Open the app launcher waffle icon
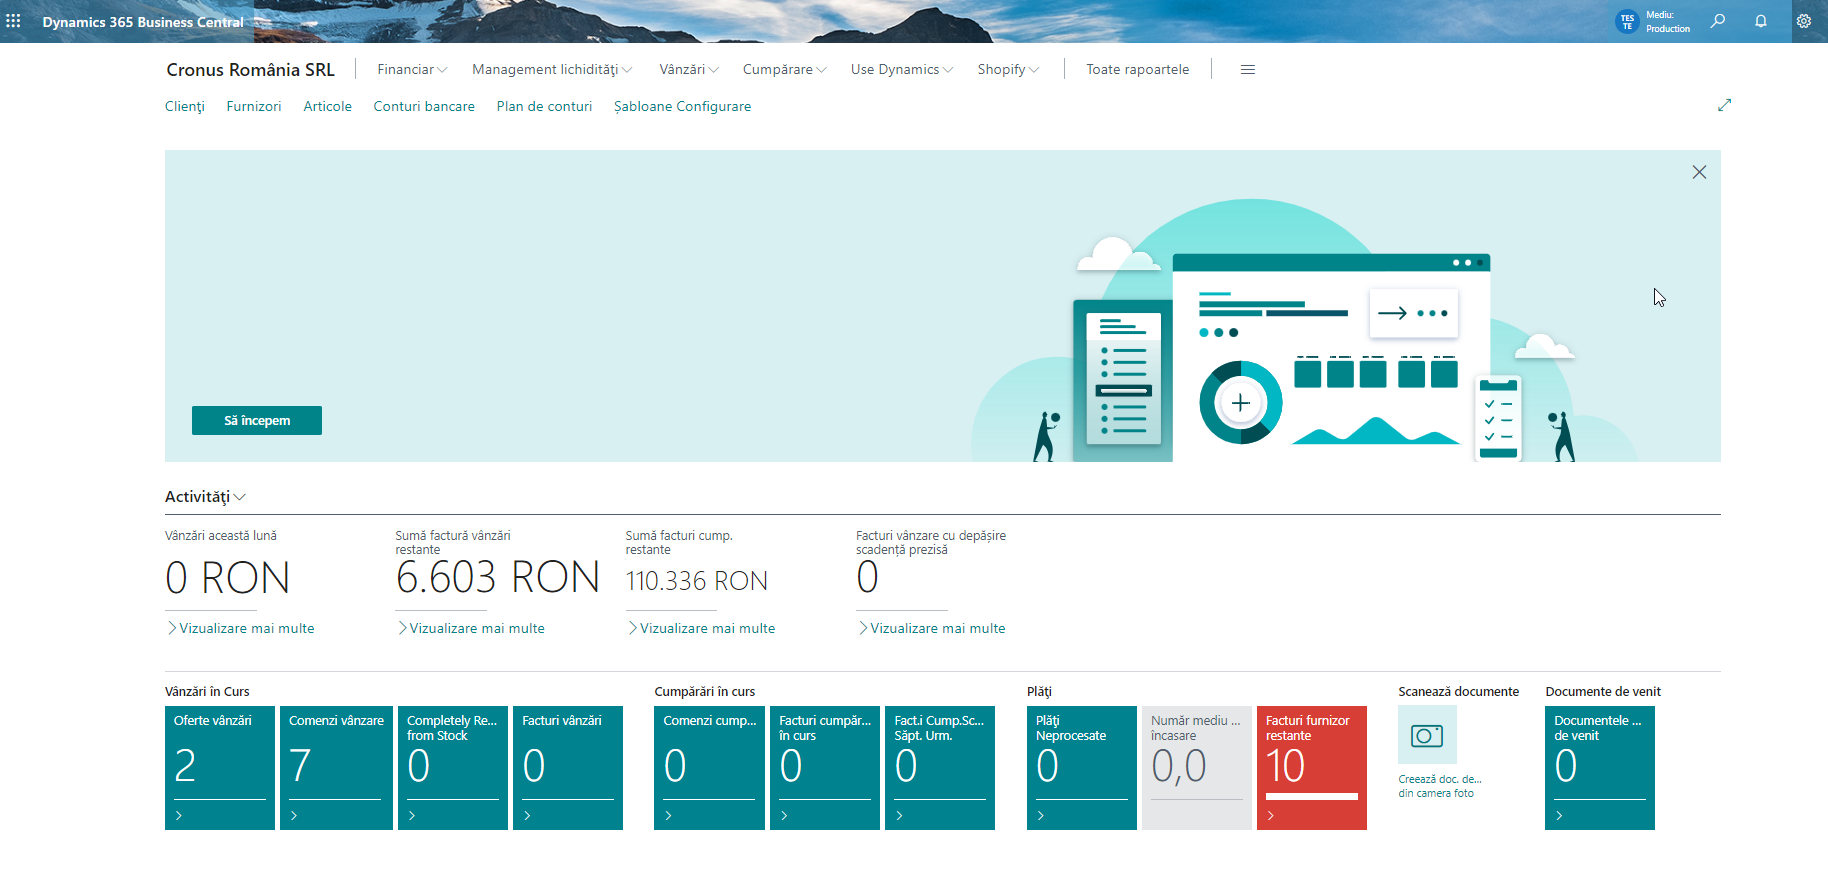Image resolution: width=1828 pixels, height=870 pixels. 13,21
